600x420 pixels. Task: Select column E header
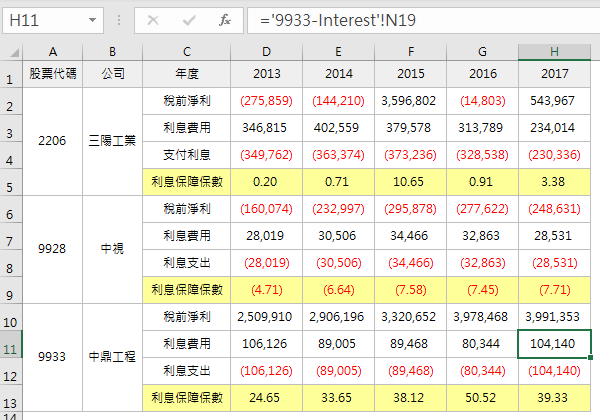tap(338, 52)
